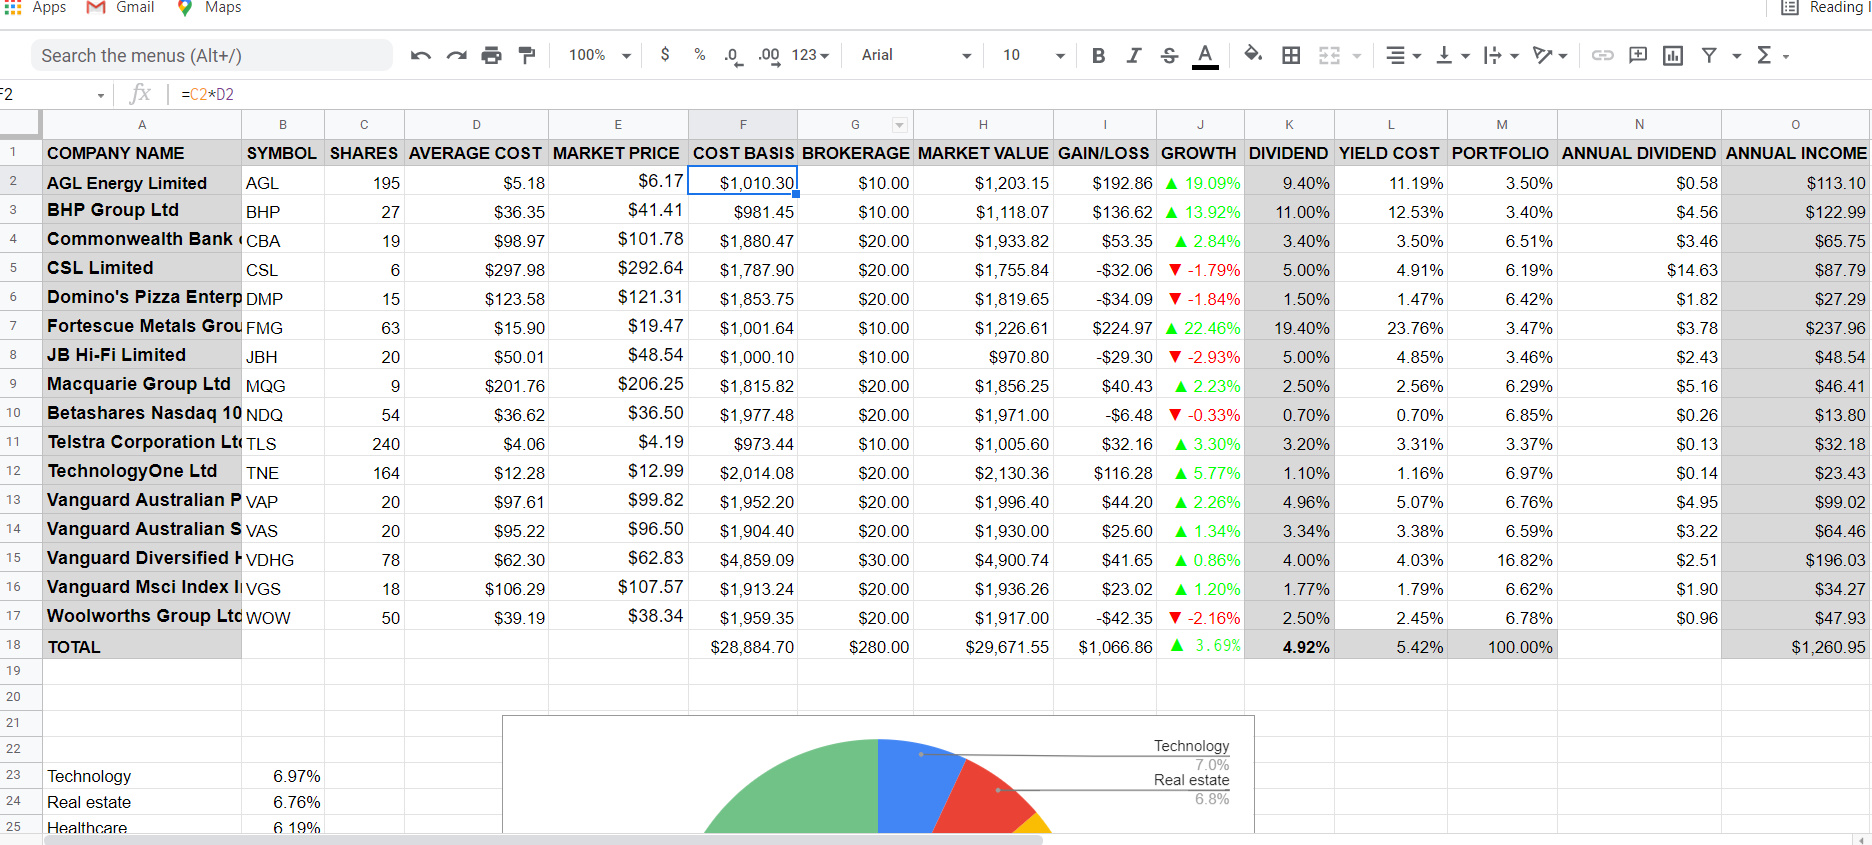
Task: Toggle strikethrough formatting
Action: point(1169,56)
